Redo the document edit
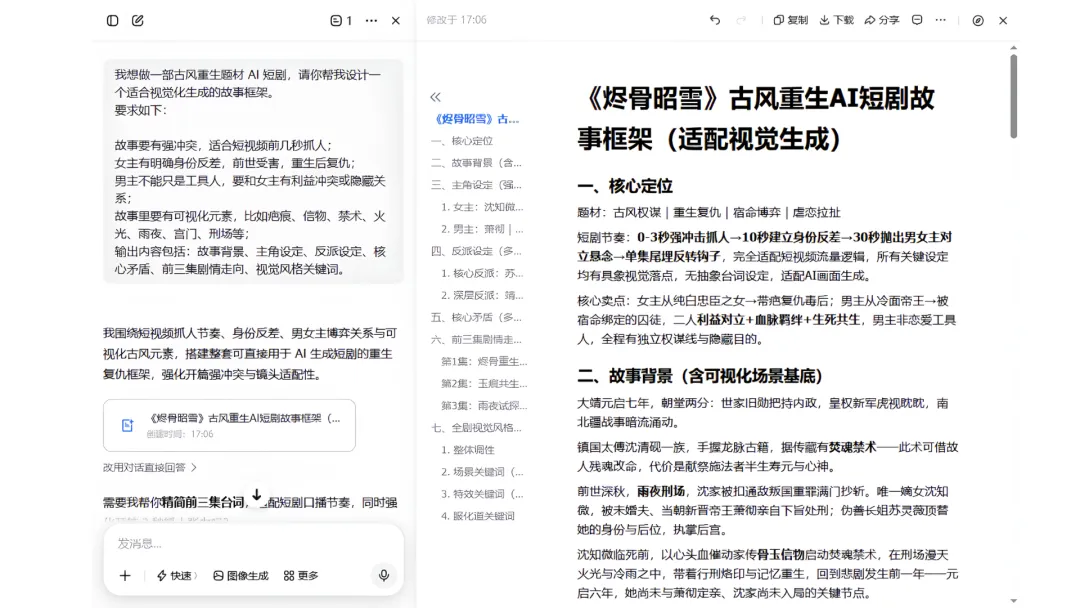Image resolution: width=1080 pixels, height=608 pixels. click(x=741, y=20)
